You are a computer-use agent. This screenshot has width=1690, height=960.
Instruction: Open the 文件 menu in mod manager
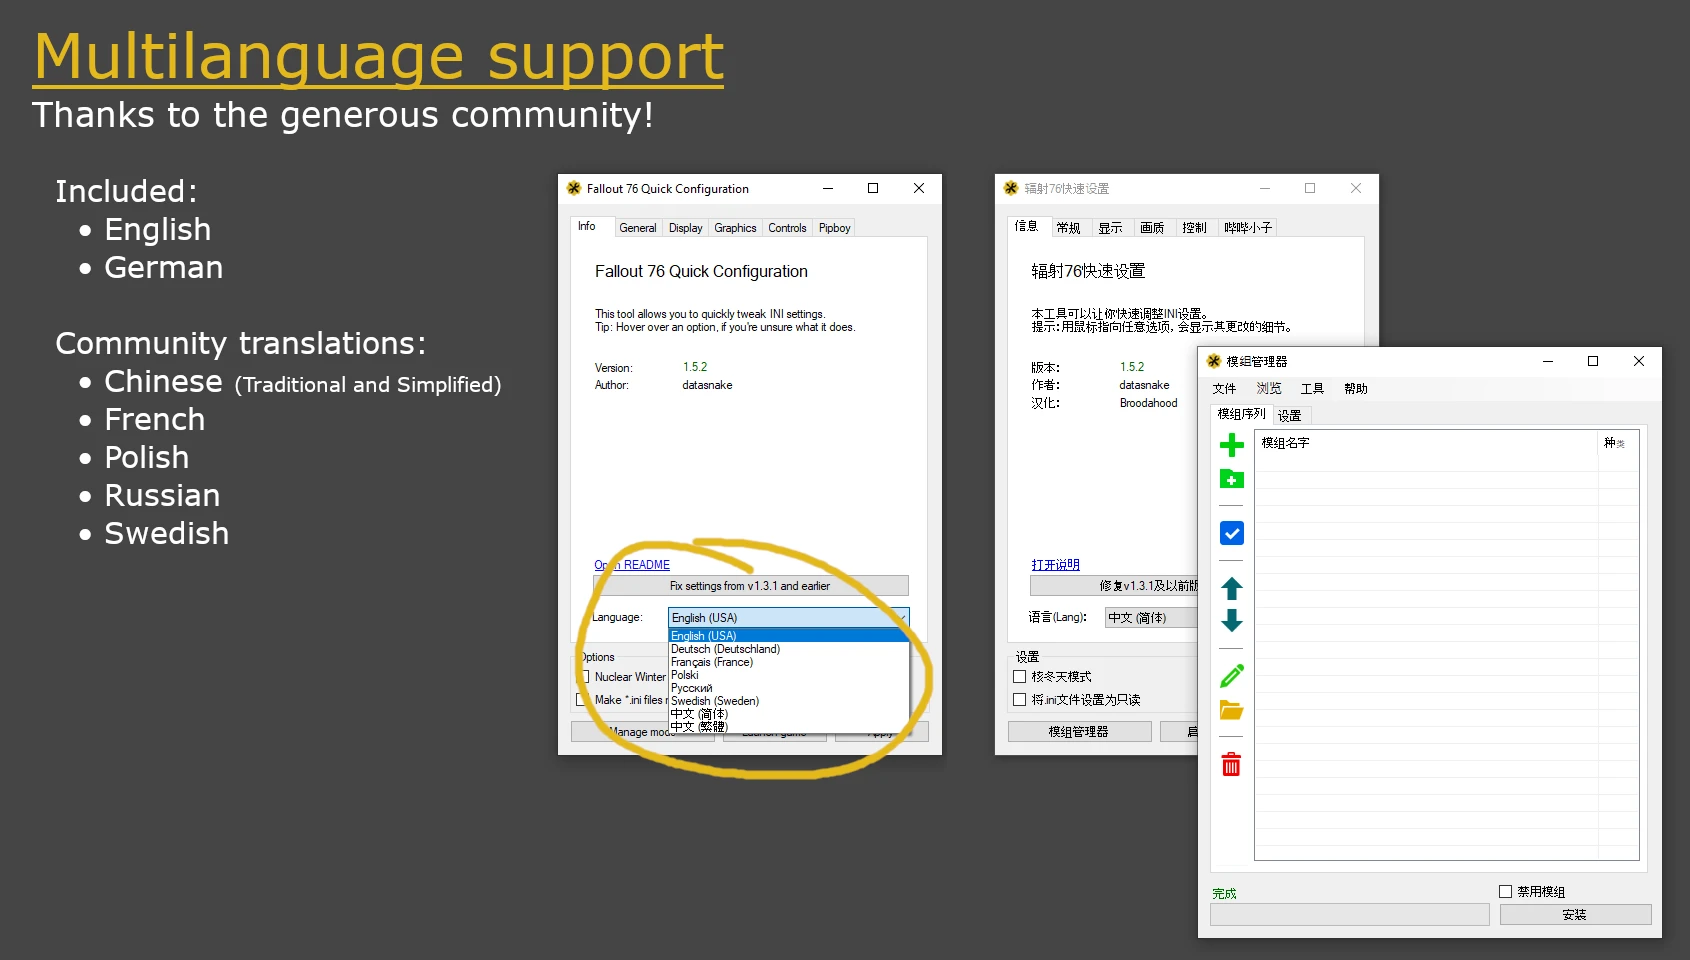1224,389
